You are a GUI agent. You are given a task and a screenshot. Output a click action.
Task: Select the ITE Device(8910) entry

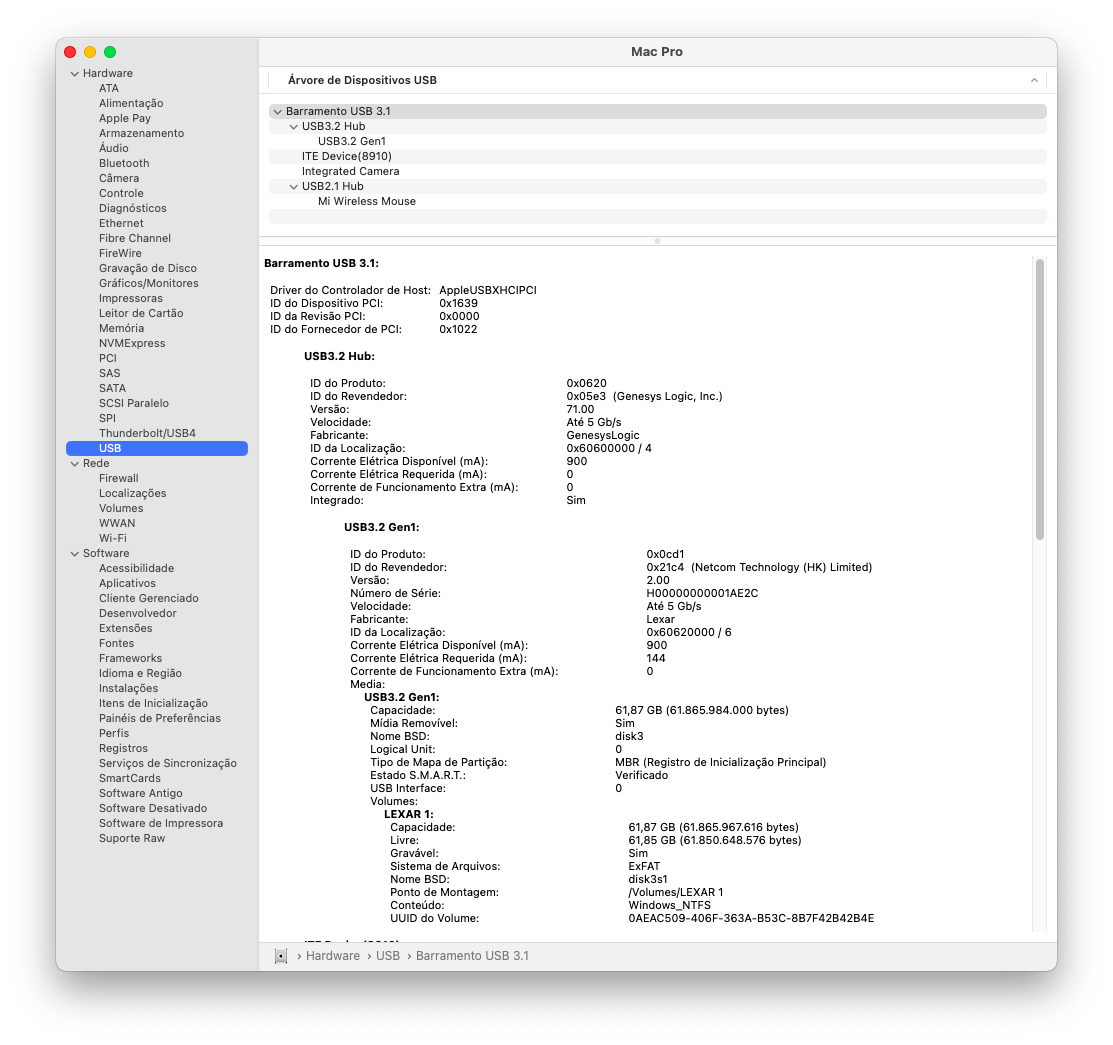pyautogui.click(x=346, y=156)
